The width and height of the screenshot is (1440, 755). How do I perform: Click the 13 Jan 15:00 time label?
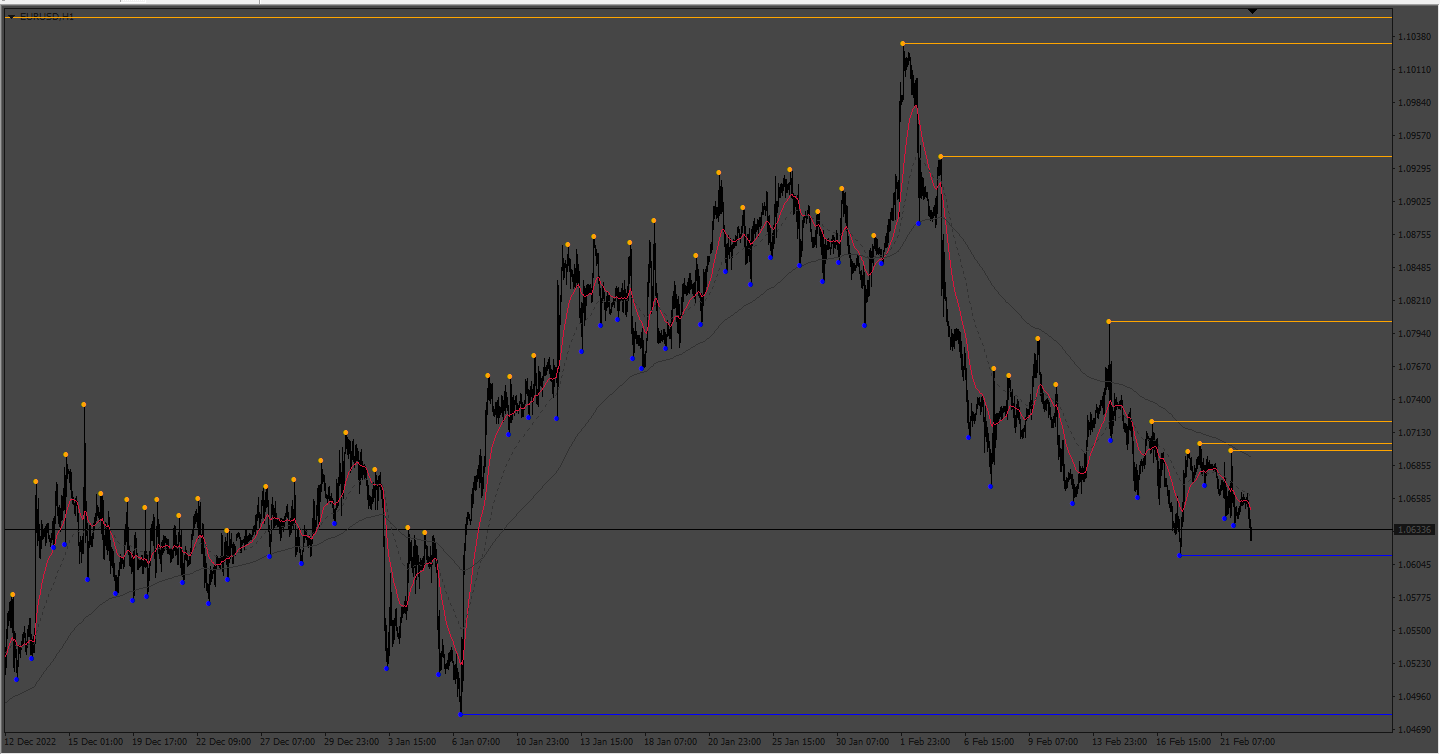click(x=608, y=743)
